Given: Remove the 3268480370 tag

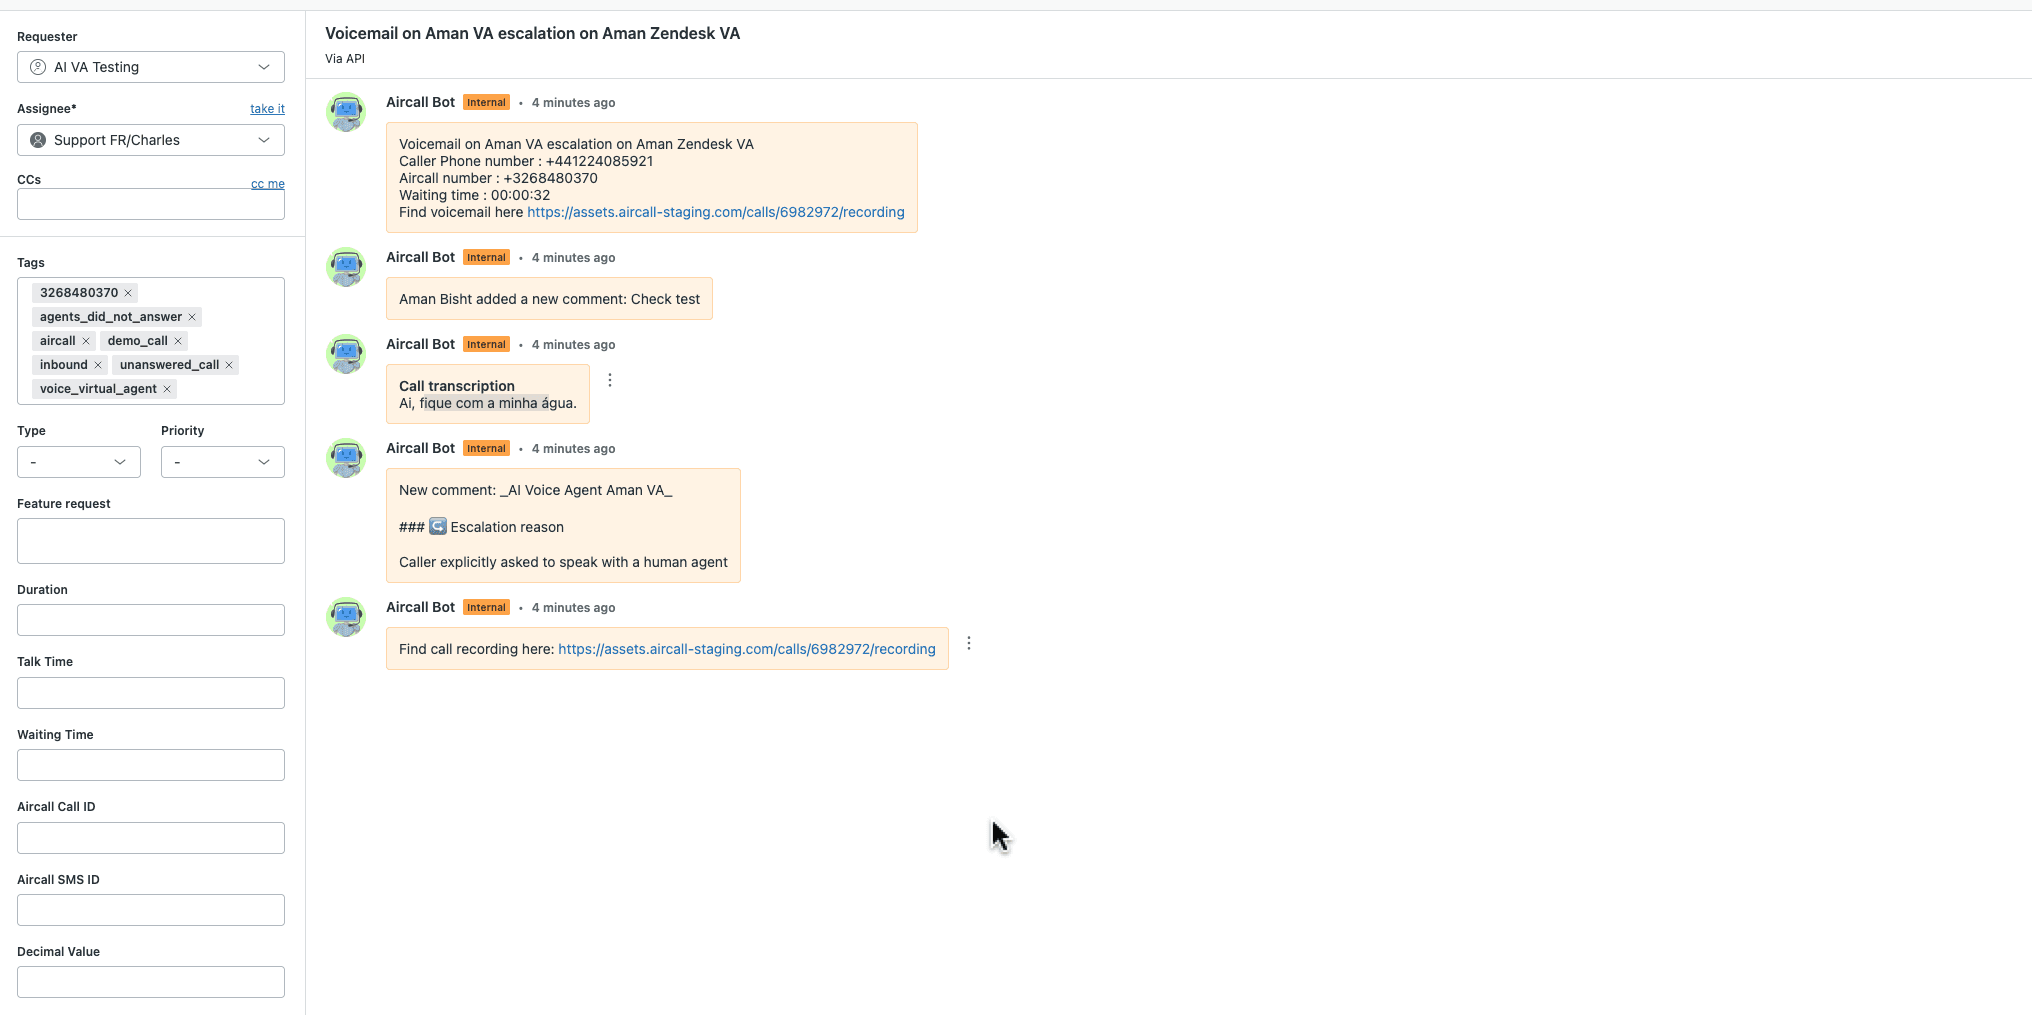Looking at the screenshot, I should coord(128,293).
